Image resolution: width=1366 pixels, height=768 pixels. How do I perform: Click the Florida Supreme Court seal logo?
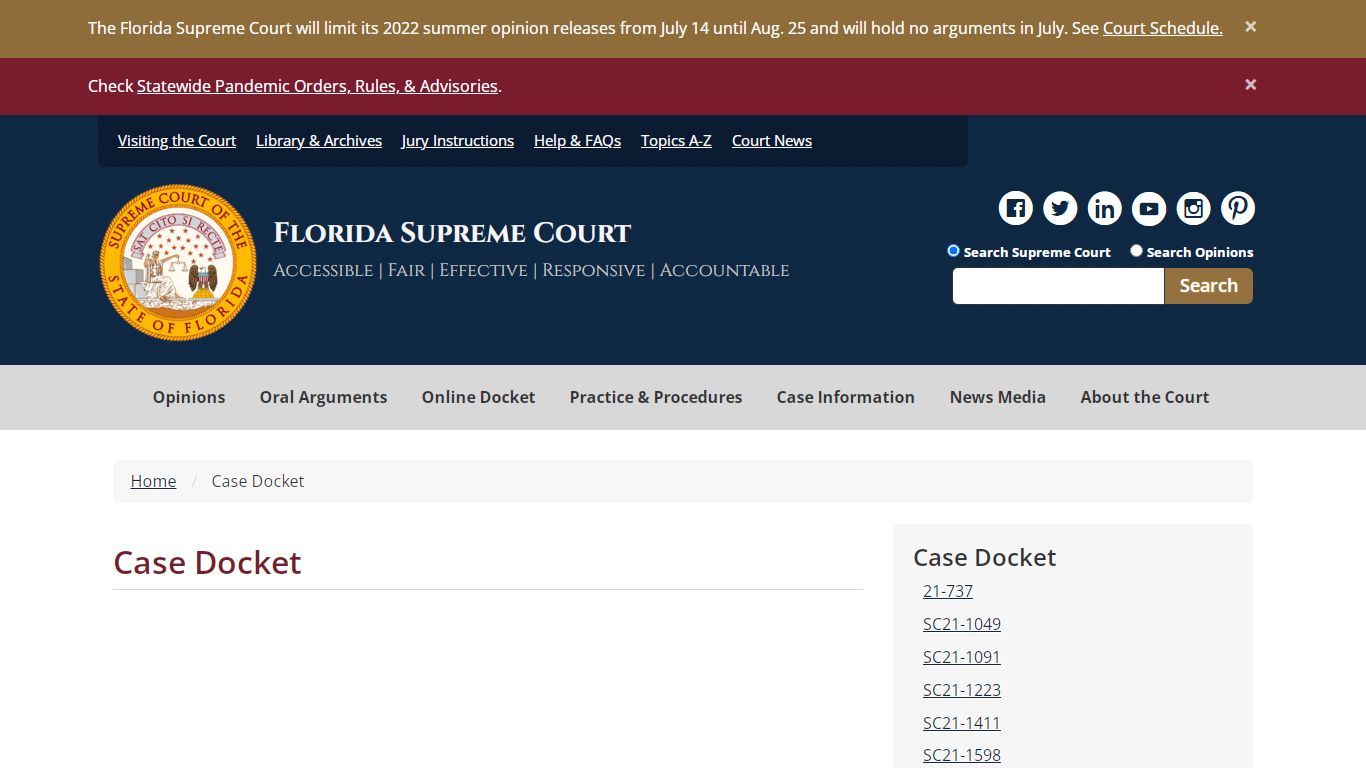coord(178,262)
